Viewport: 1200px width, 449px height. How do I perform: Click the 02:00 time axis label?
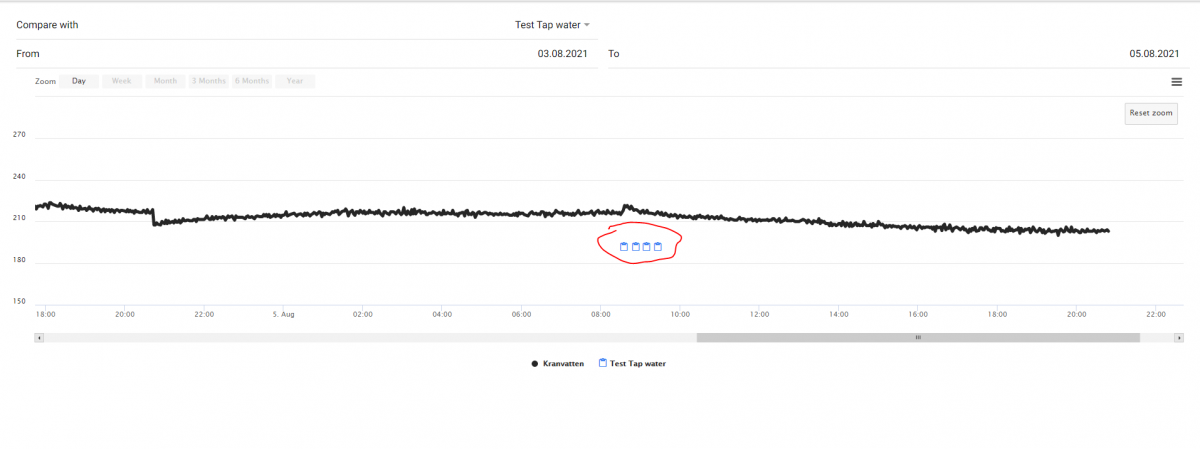[x=363, y=314]
